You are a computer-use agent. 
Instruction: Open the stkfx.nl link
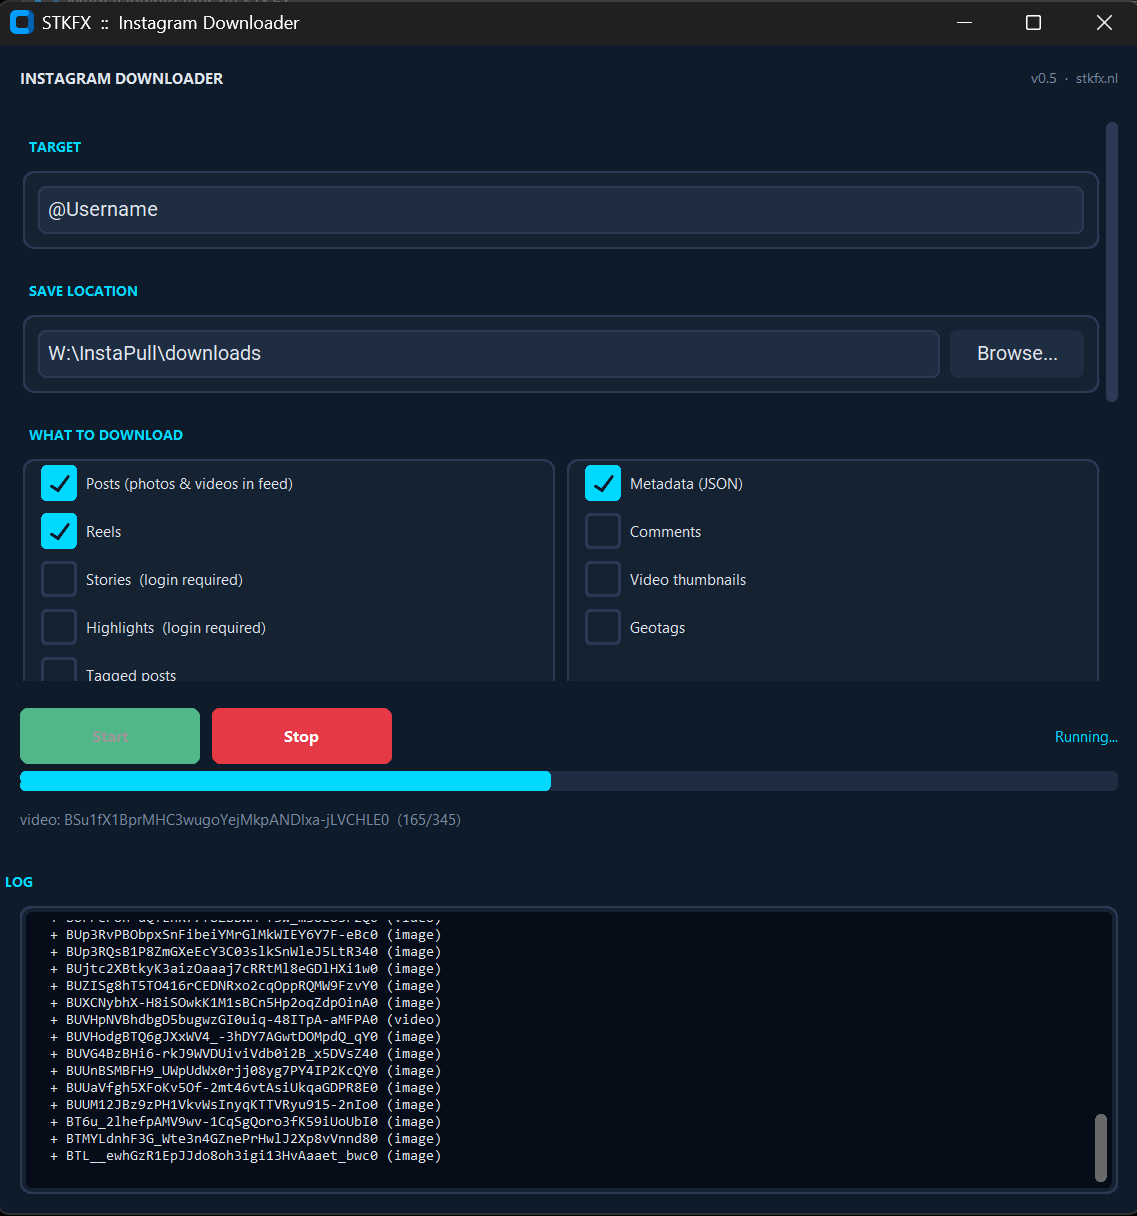click(1097, 78)
